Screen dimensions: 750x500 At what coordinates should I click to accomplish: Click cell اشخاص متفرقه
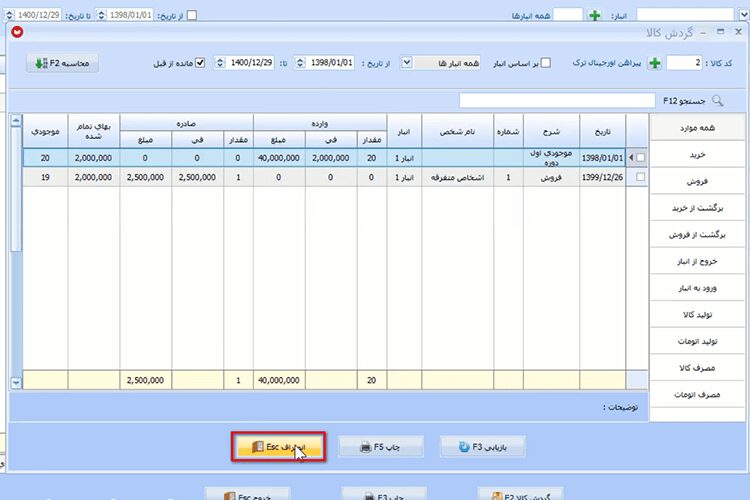pyautogui.click(x=458, y=178)
